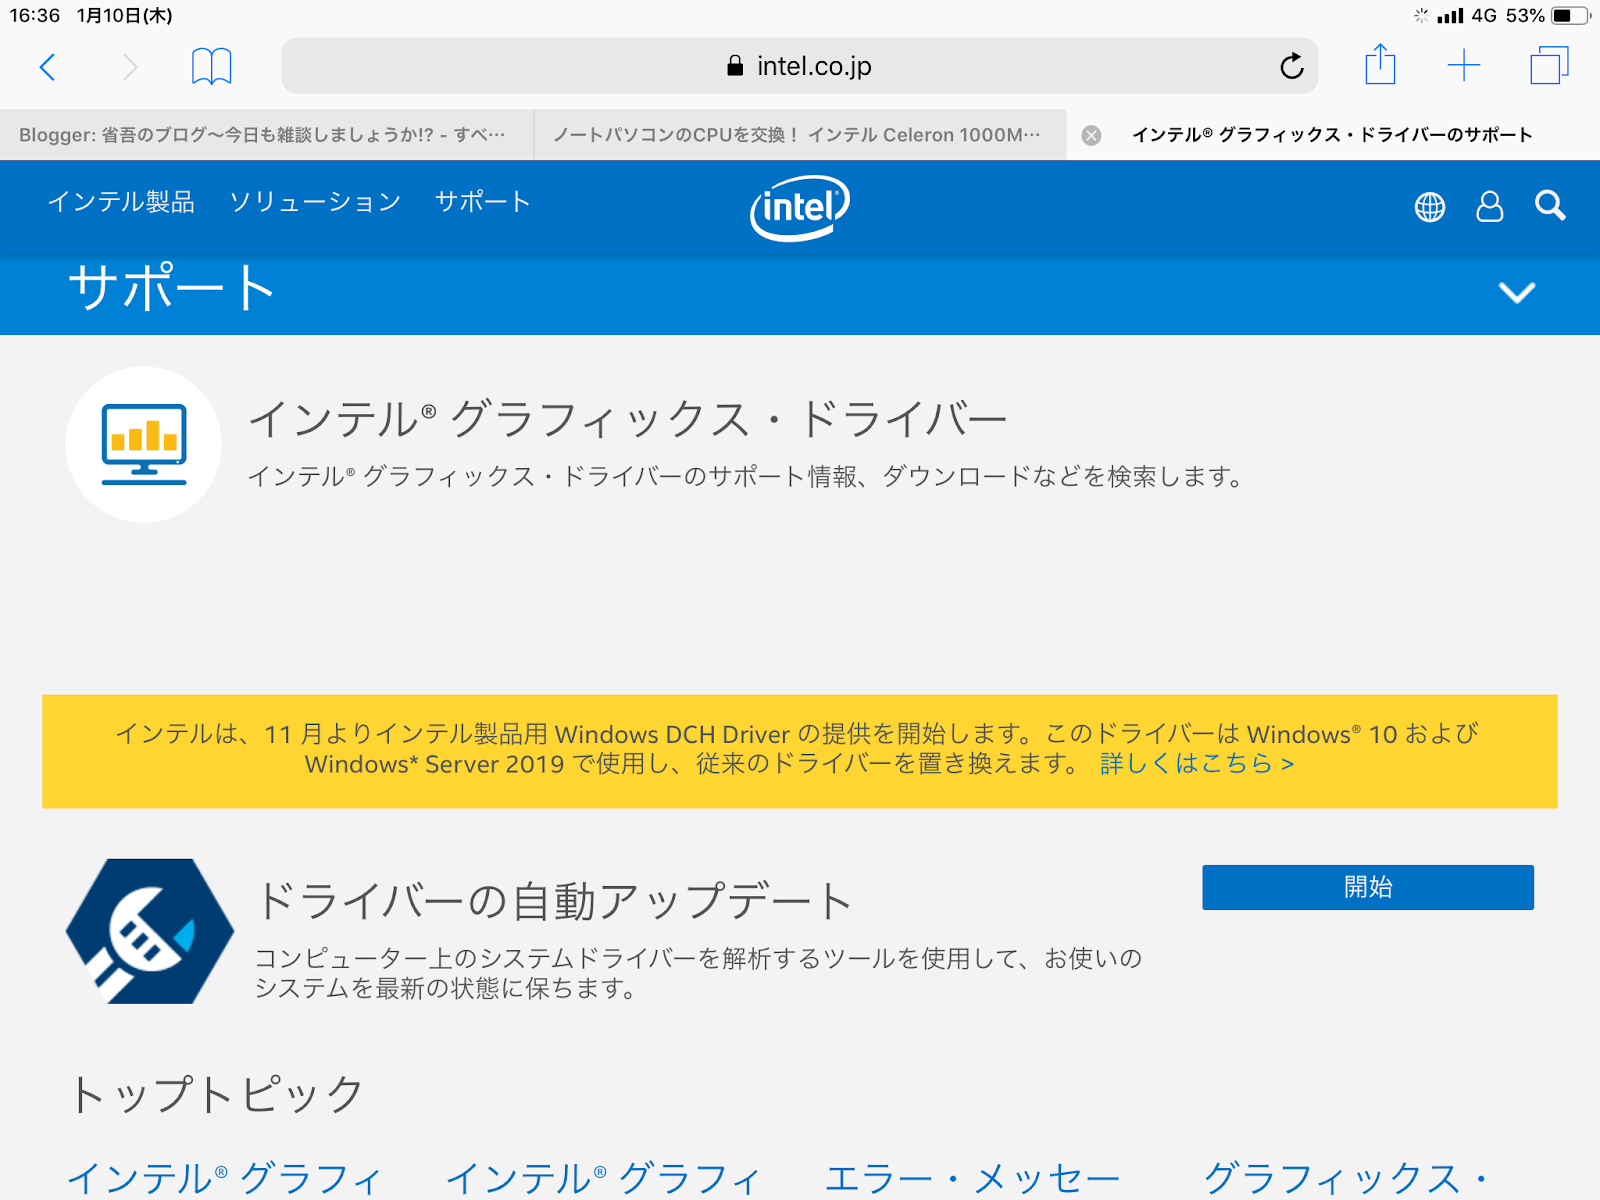Reload the intel.co.jp page
Image resolution: width=1600 pixels, height=1200 pixels.
[1292, 66]
